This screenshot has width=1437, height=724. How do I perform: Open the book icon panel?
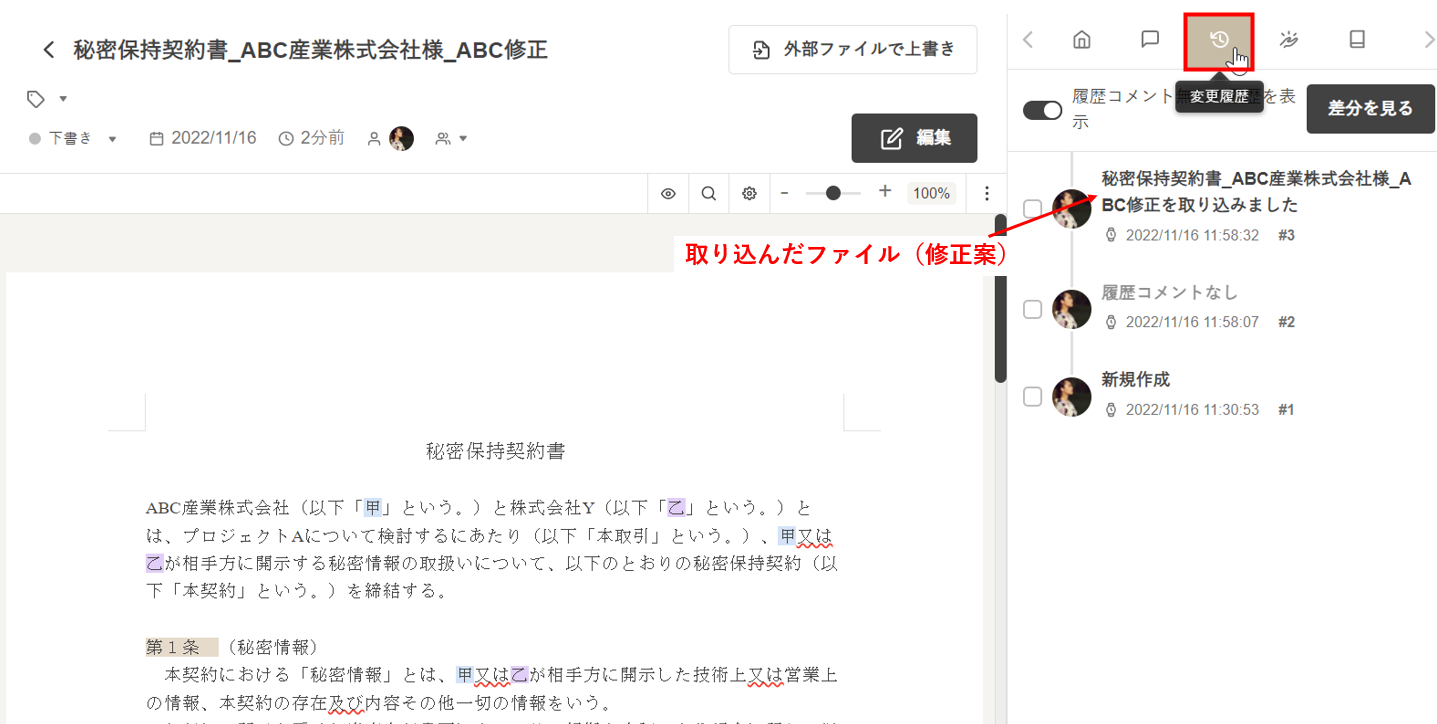(1357, 40)
